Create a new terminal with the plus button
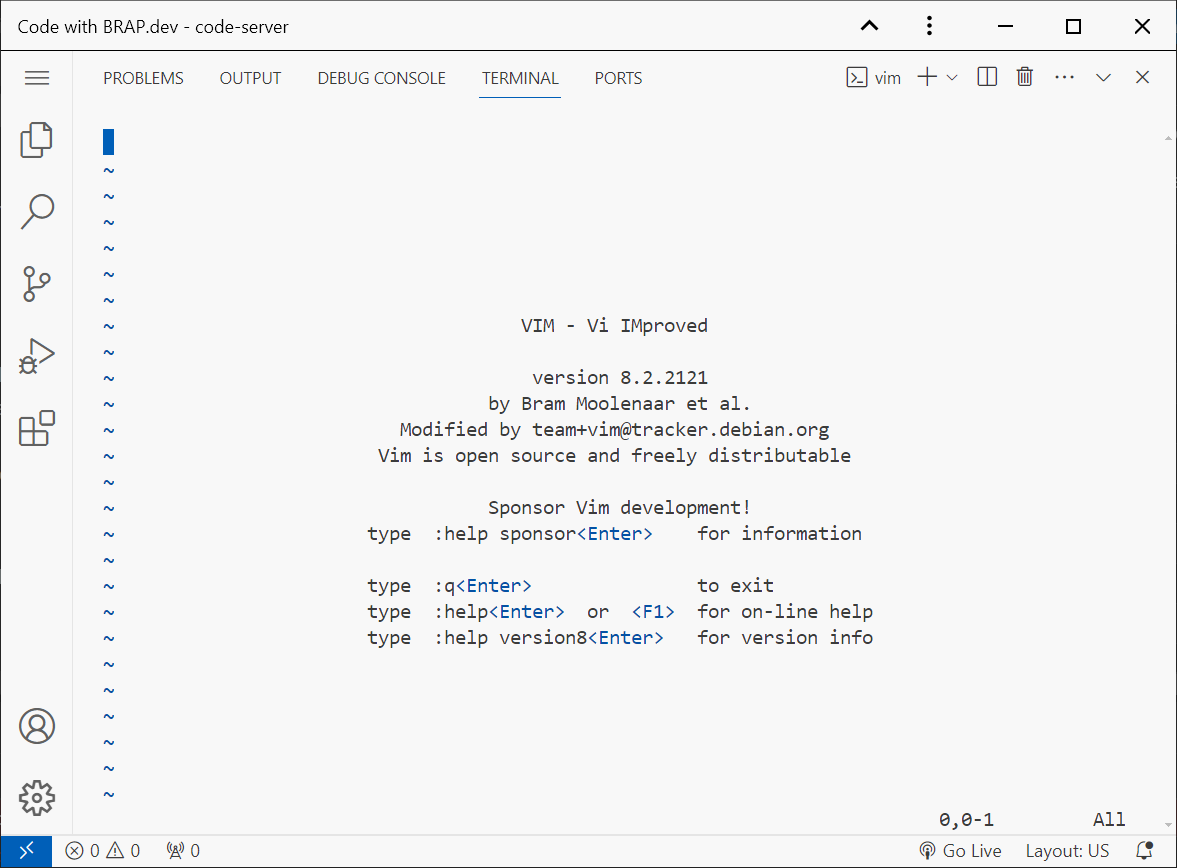 point(925,76)
